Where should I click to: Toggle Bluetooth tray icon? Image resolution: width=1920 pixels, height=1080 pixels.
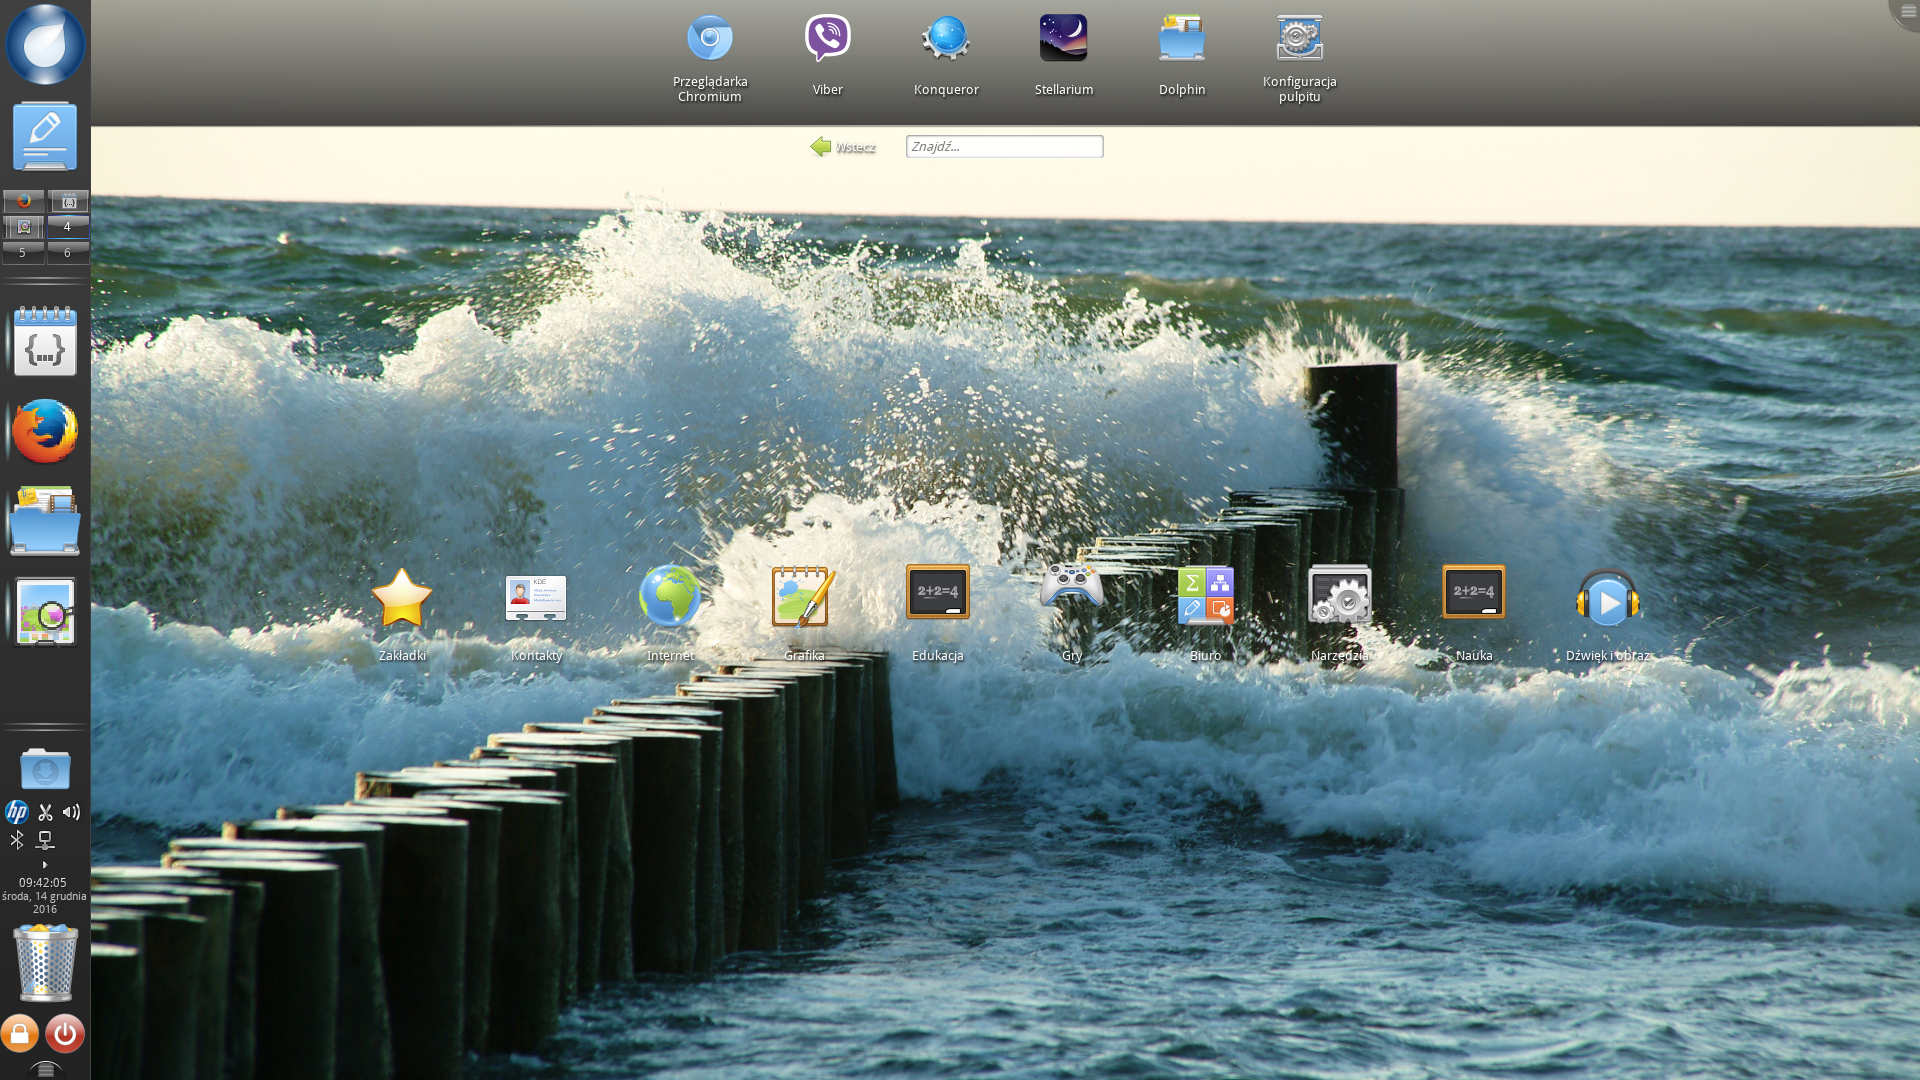[x=17, y=840]
